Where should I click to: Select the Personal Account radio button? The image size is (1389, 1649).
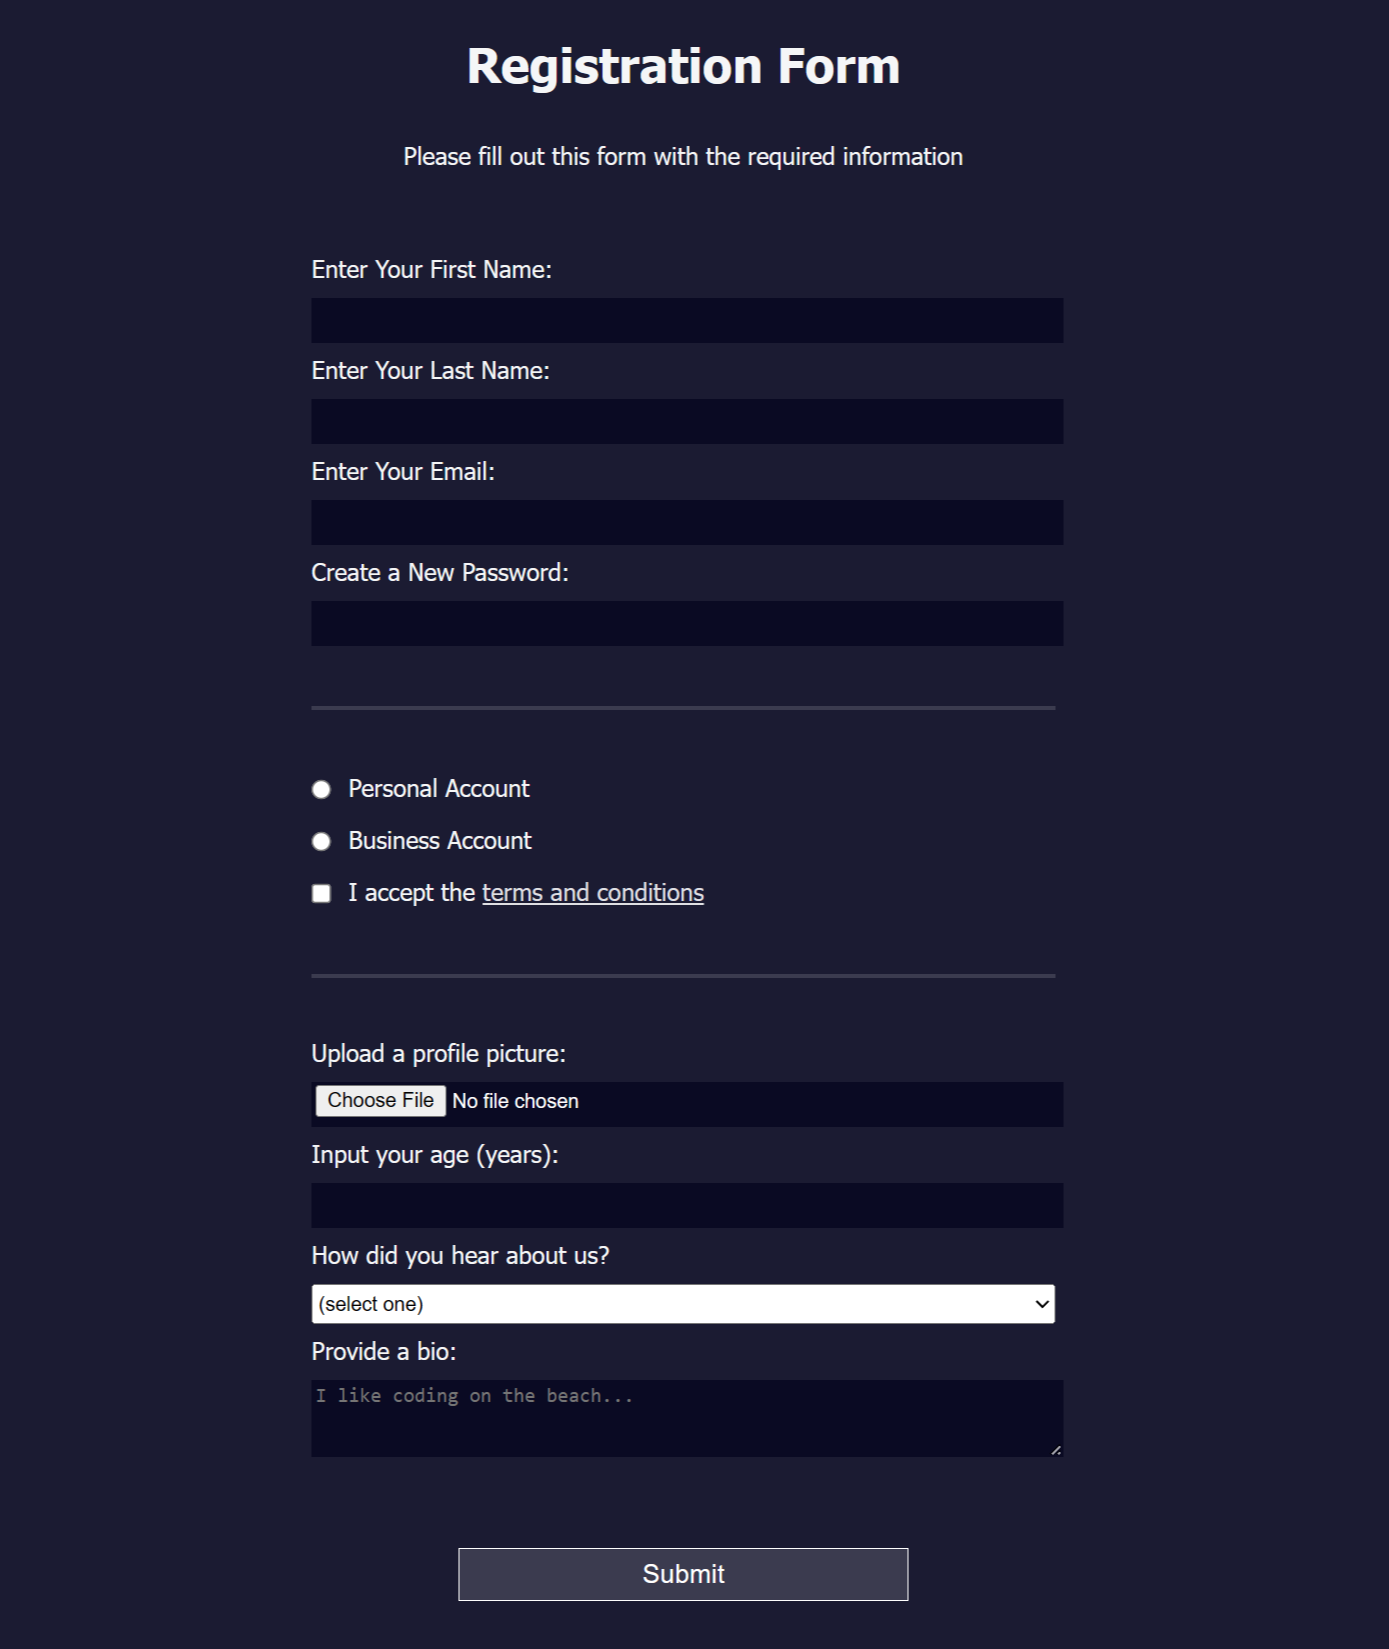pos(321,790)
